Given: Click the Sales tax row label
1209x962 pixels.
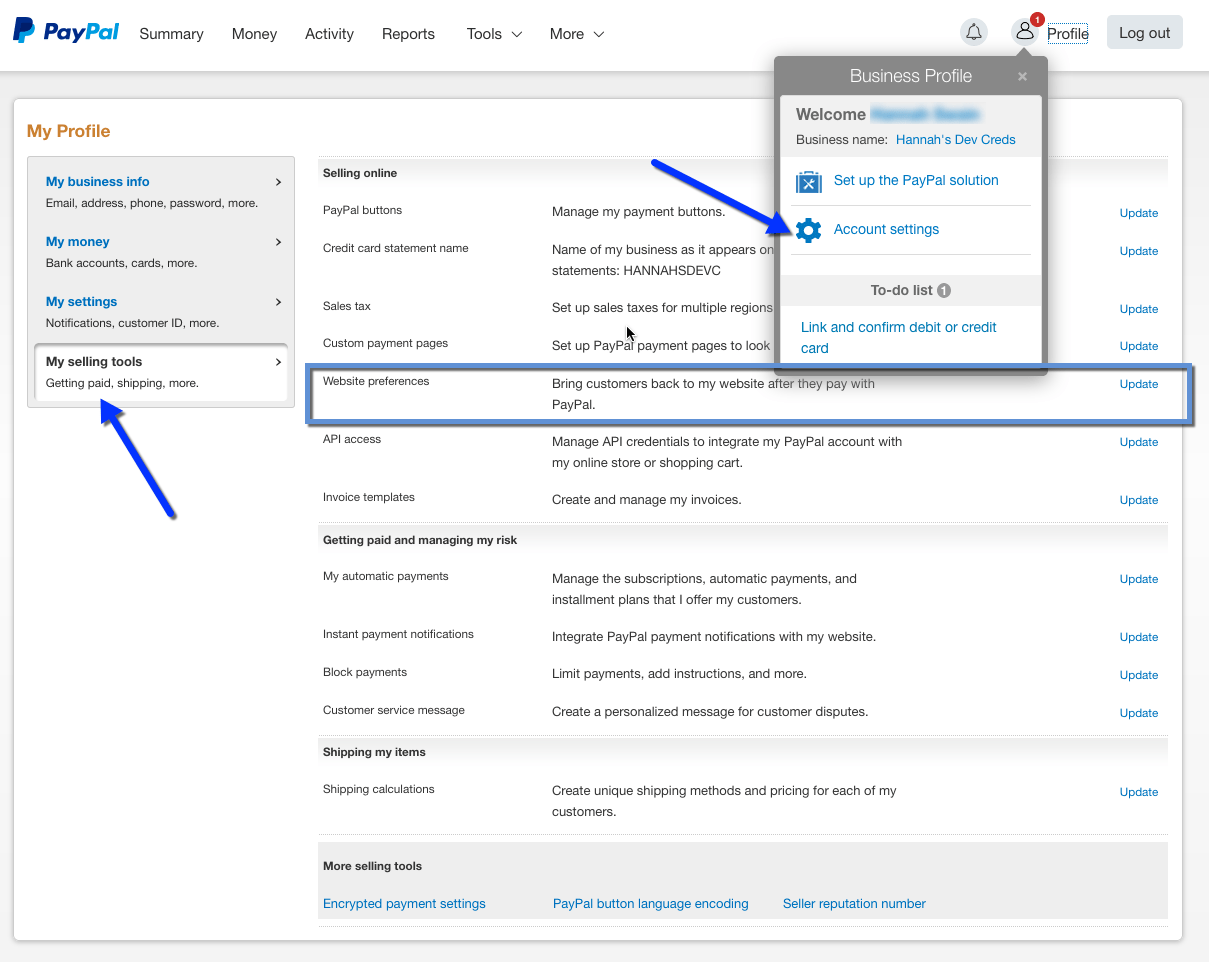Looking at the screenshot, I should coord(347,307).
